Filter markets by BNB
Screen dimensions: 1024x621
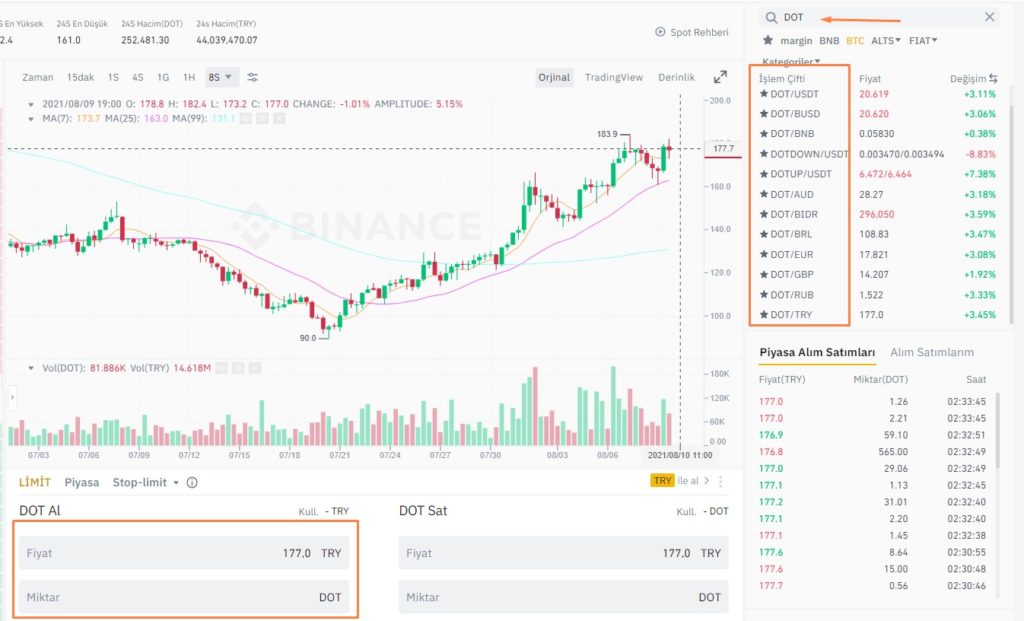pyautogui.click(x=829, y=40)
